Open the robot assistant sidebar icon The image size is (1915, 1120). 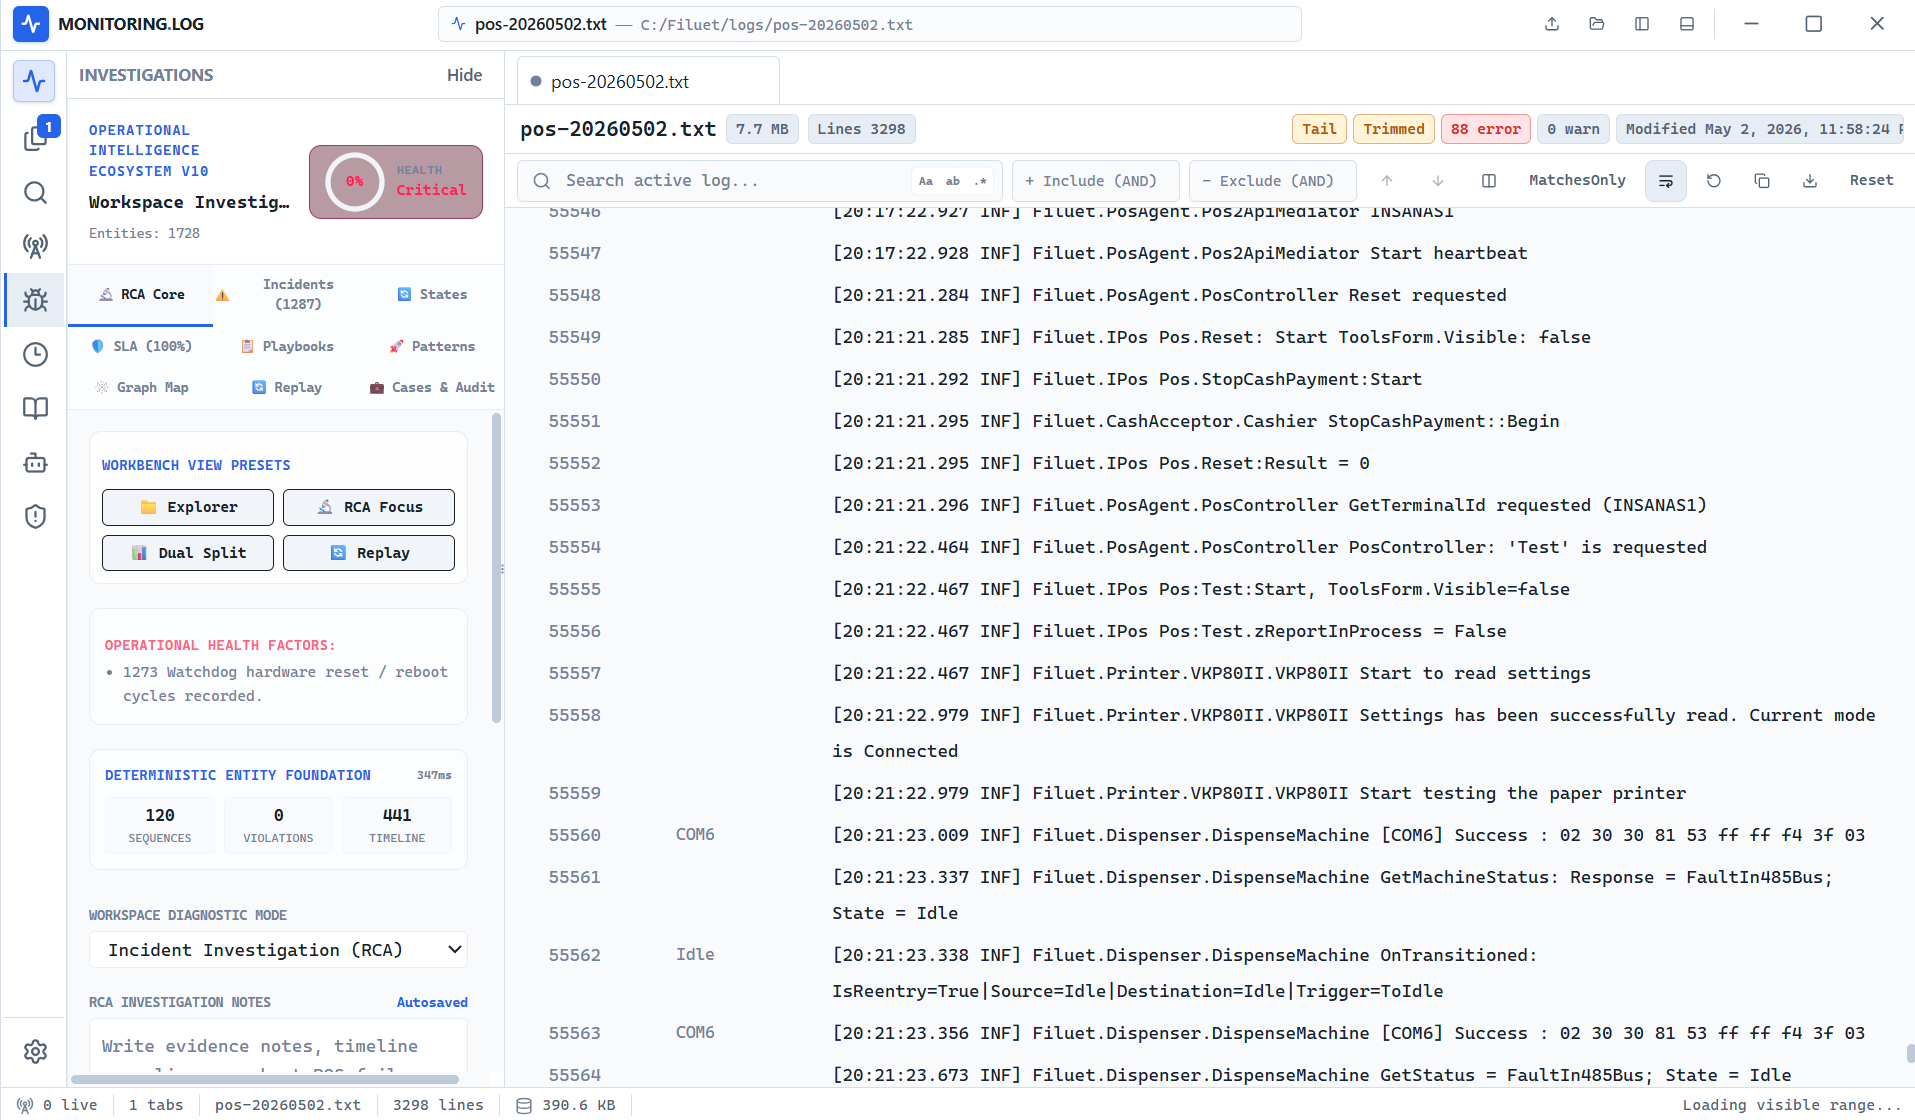[35, 462]
